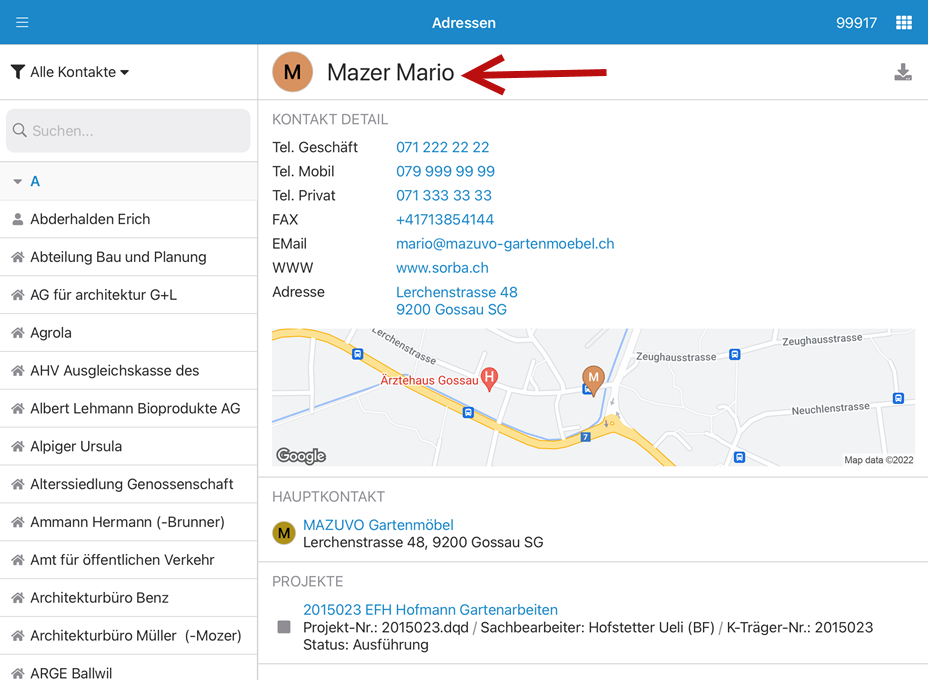
Task: Open the Alpiger Ursula contact entry
Action: click(76, 446)
